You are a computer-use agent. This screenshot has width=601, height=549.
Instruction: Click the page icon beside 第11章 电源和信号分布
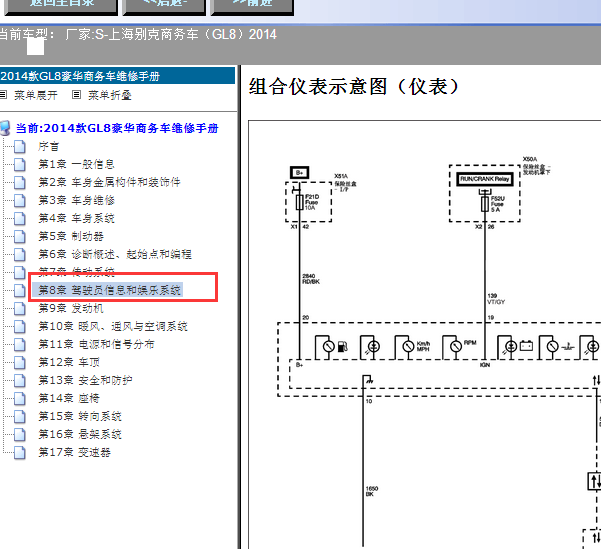click(x=20, y=344)
